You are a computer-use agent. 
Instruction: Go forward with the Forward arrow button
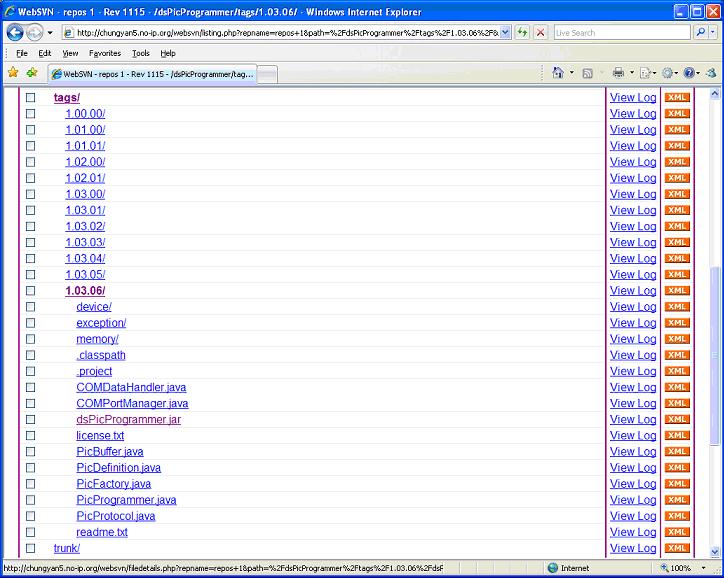(34, 32)
